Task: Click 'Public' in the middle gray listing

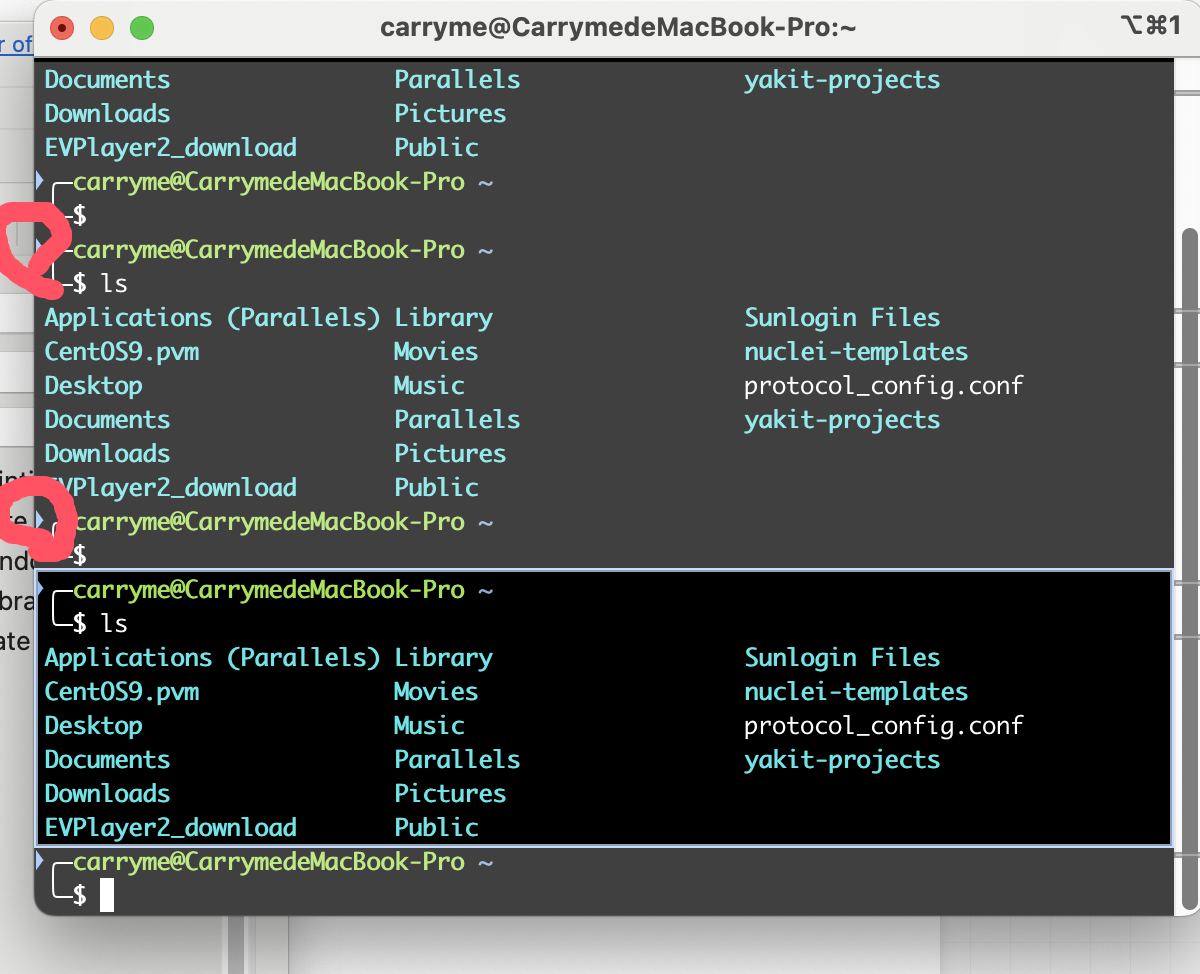Action: pyautogui.click(x=436, y=488)
